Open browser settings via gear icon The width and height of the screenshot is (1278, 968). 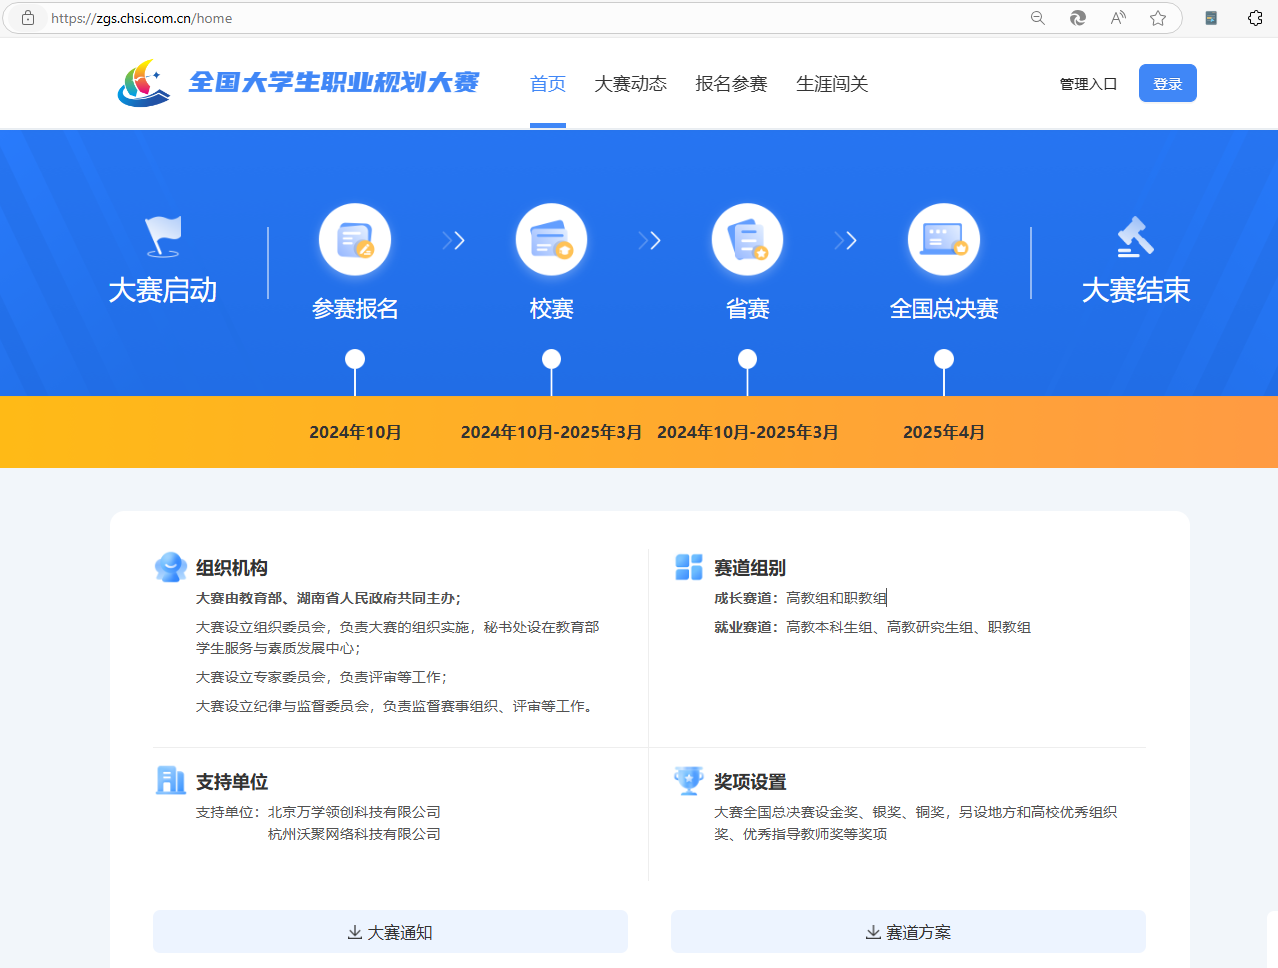click(1255, 17)
